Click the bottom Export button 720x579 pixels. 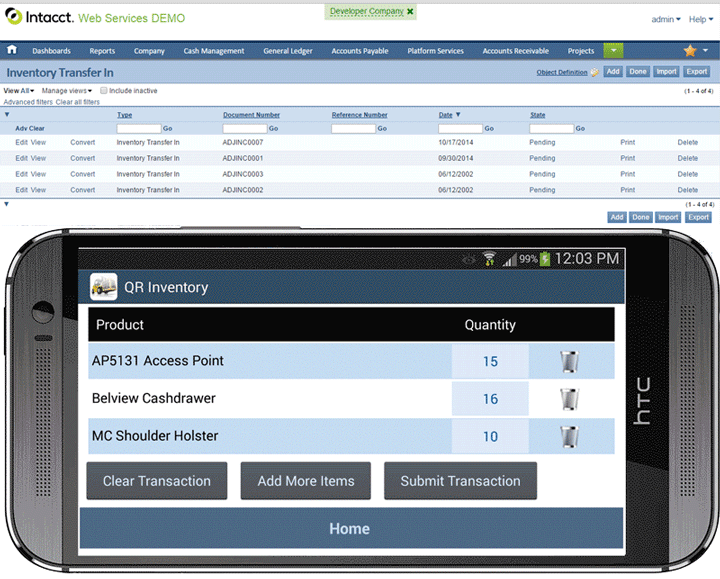click(698, 217)
